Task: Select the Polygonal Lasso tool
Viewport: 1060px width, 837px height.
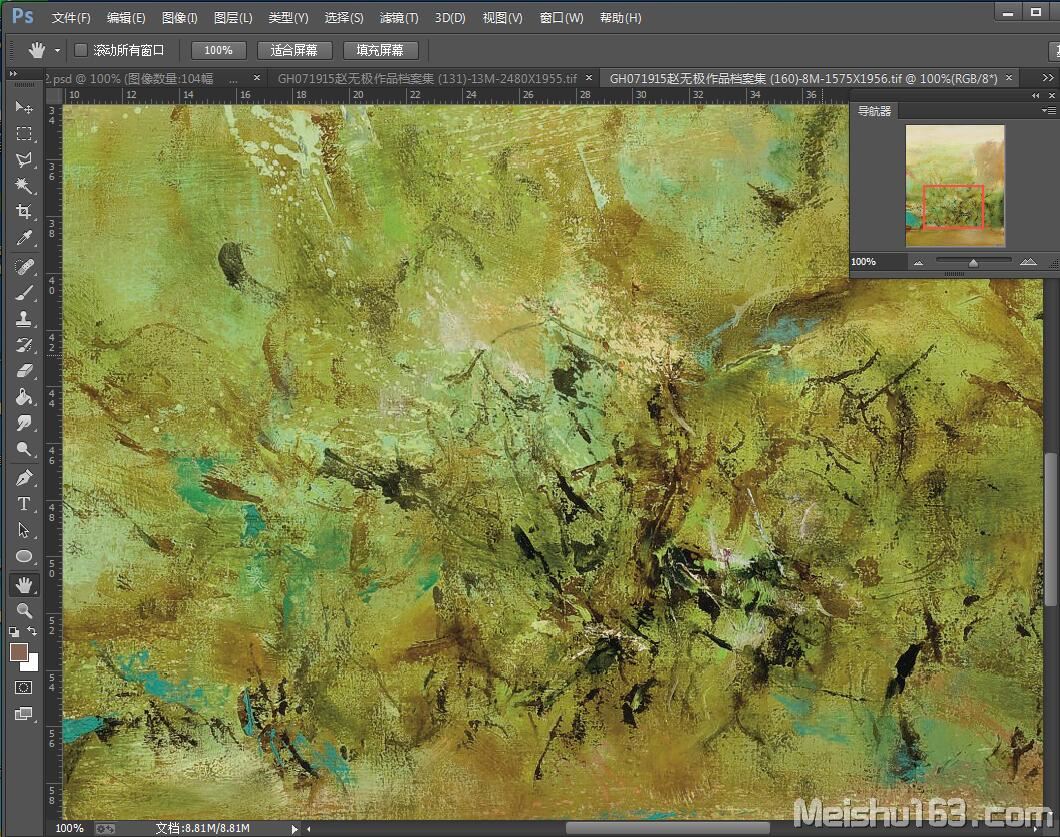Action: click(x=24, y=160)
